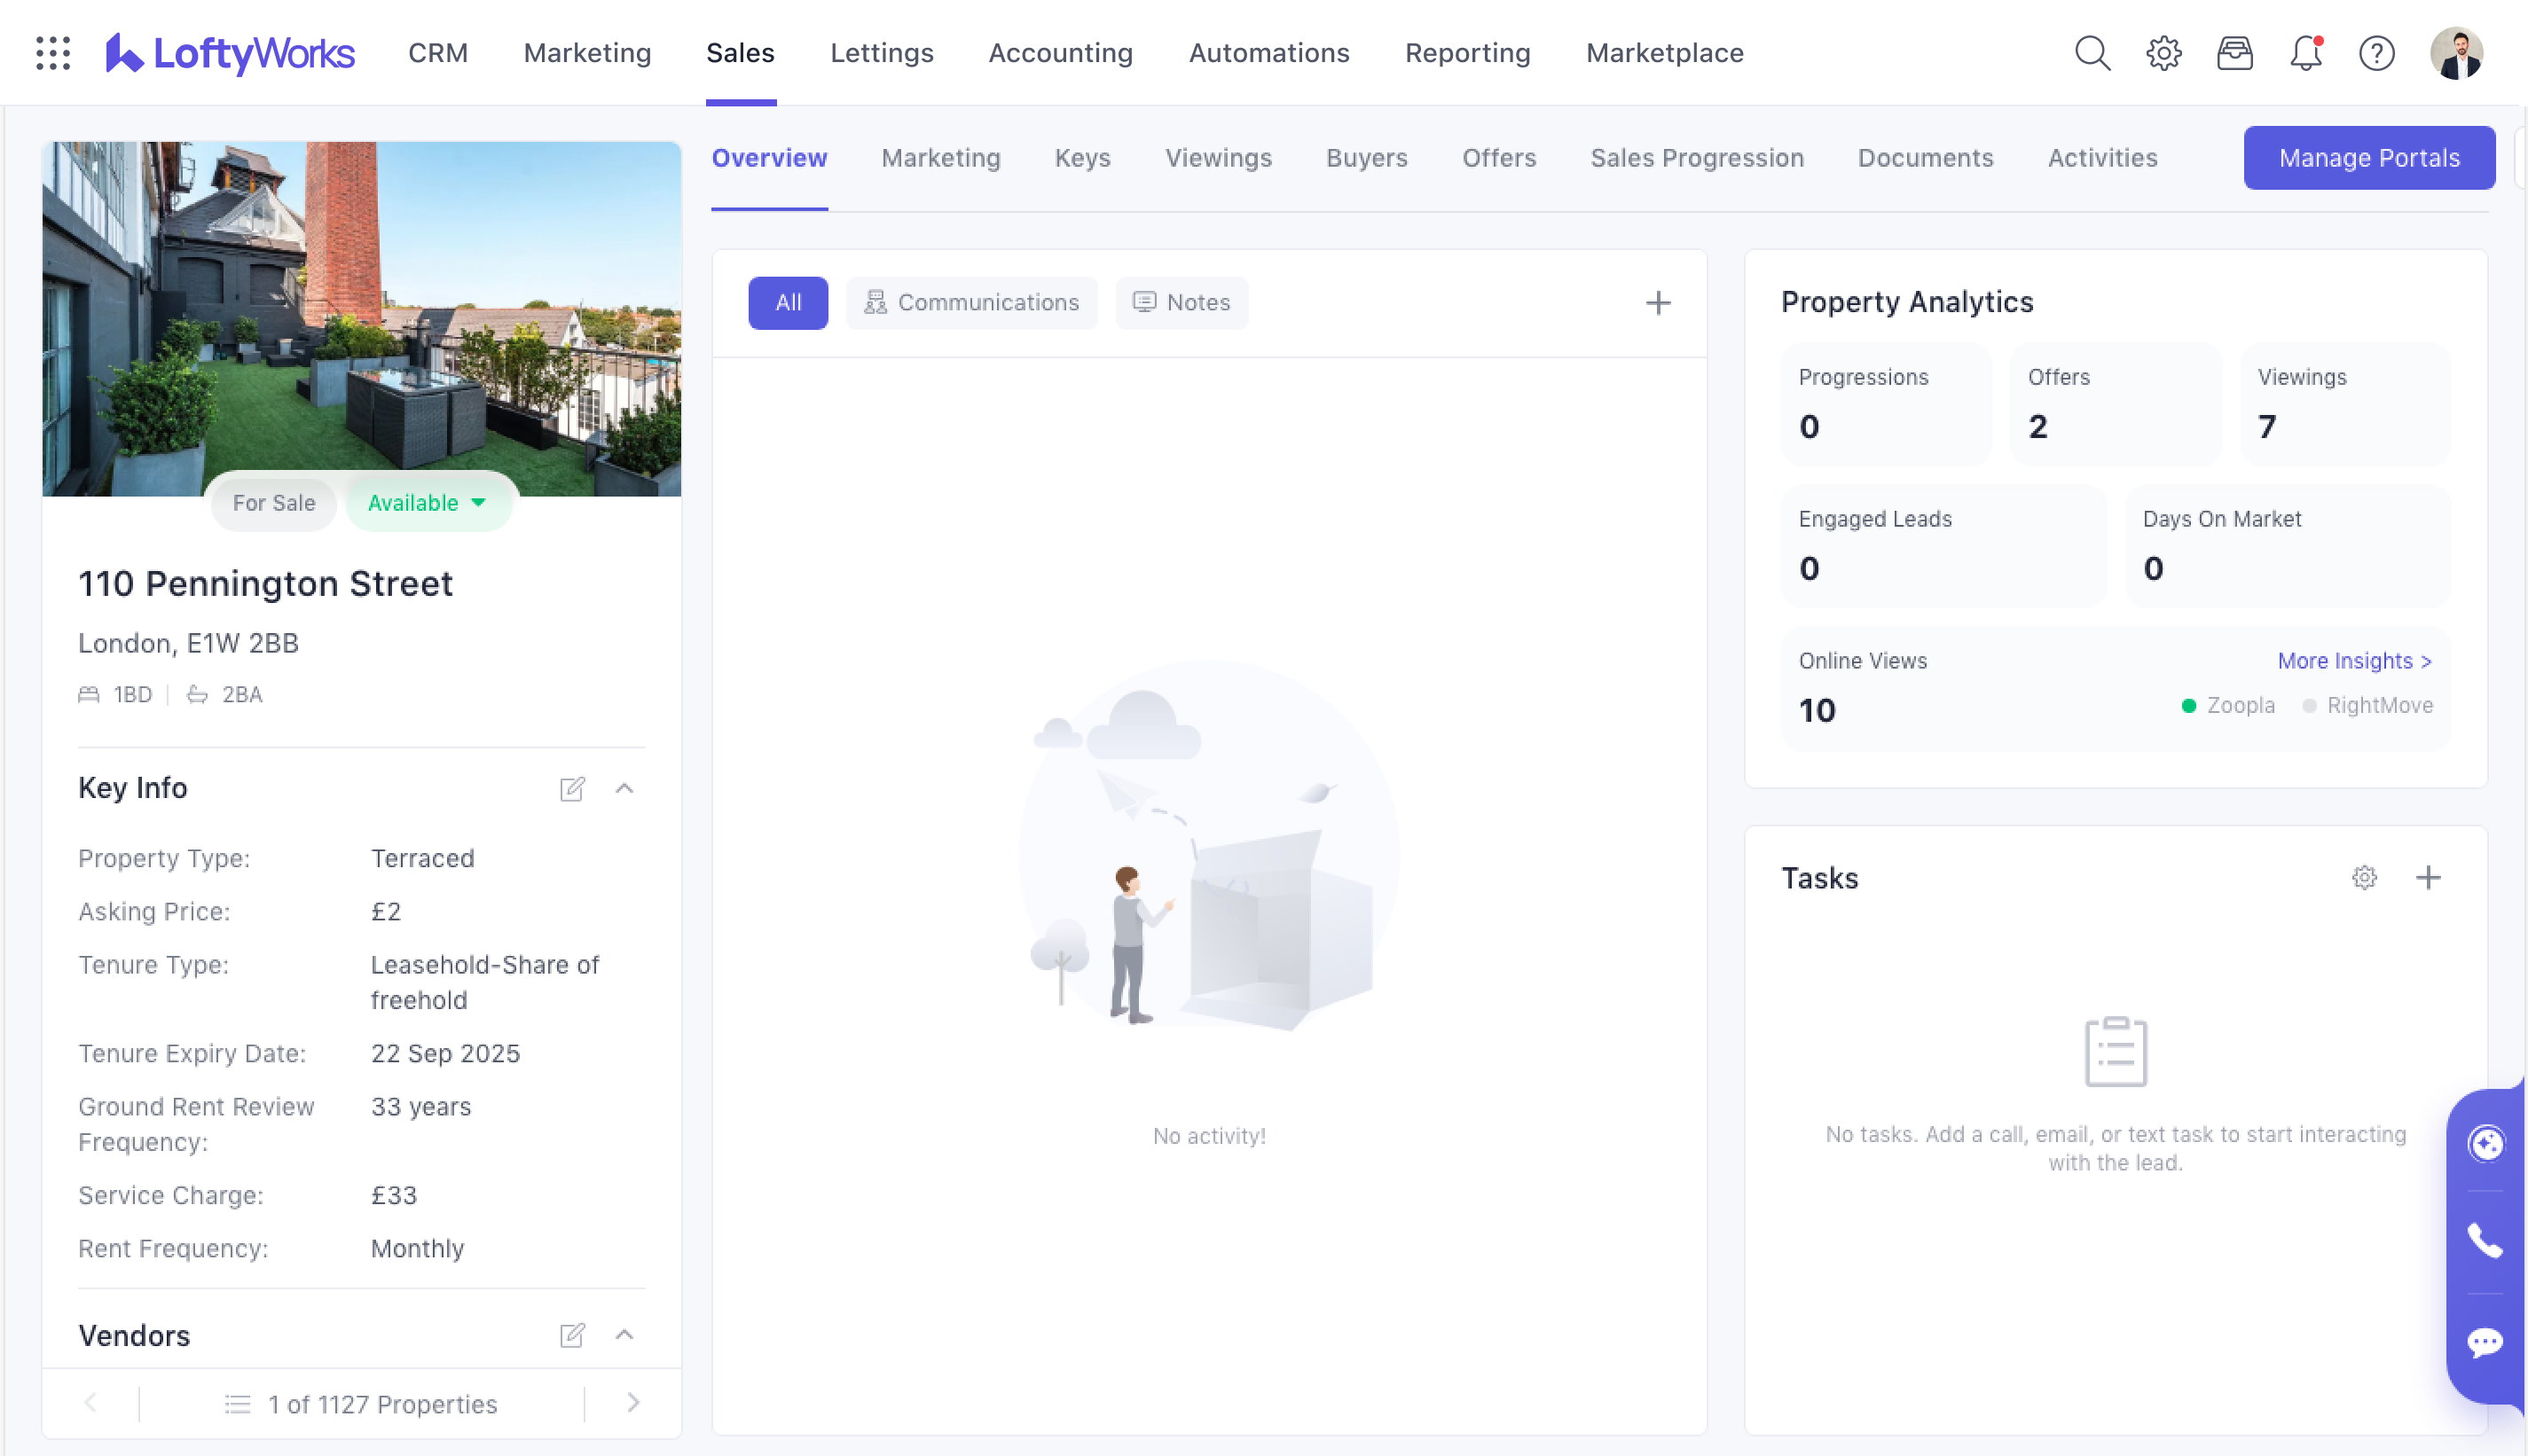This screenshot has width=2528, height=1456.
Task: Open the inbox tray icon
Action: [x=2234, y=53]
